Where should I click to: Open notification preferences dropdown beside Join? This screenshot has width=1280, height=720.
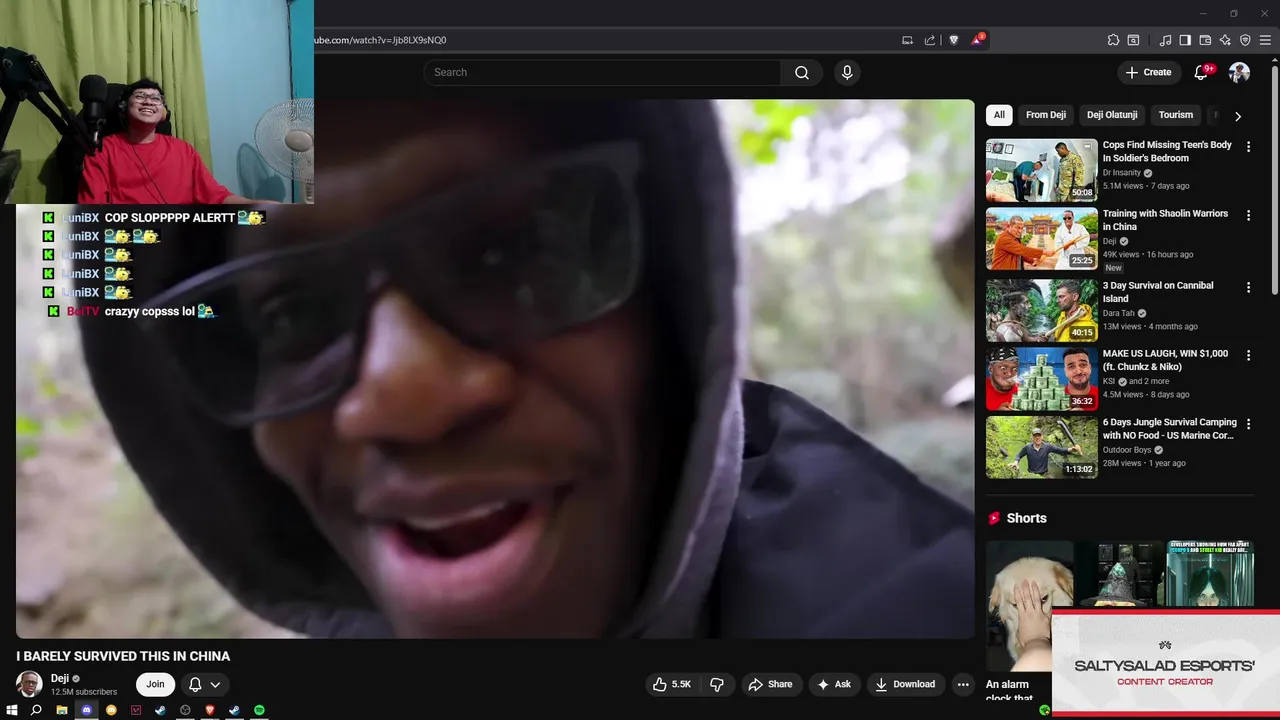(x=204, y=684)
